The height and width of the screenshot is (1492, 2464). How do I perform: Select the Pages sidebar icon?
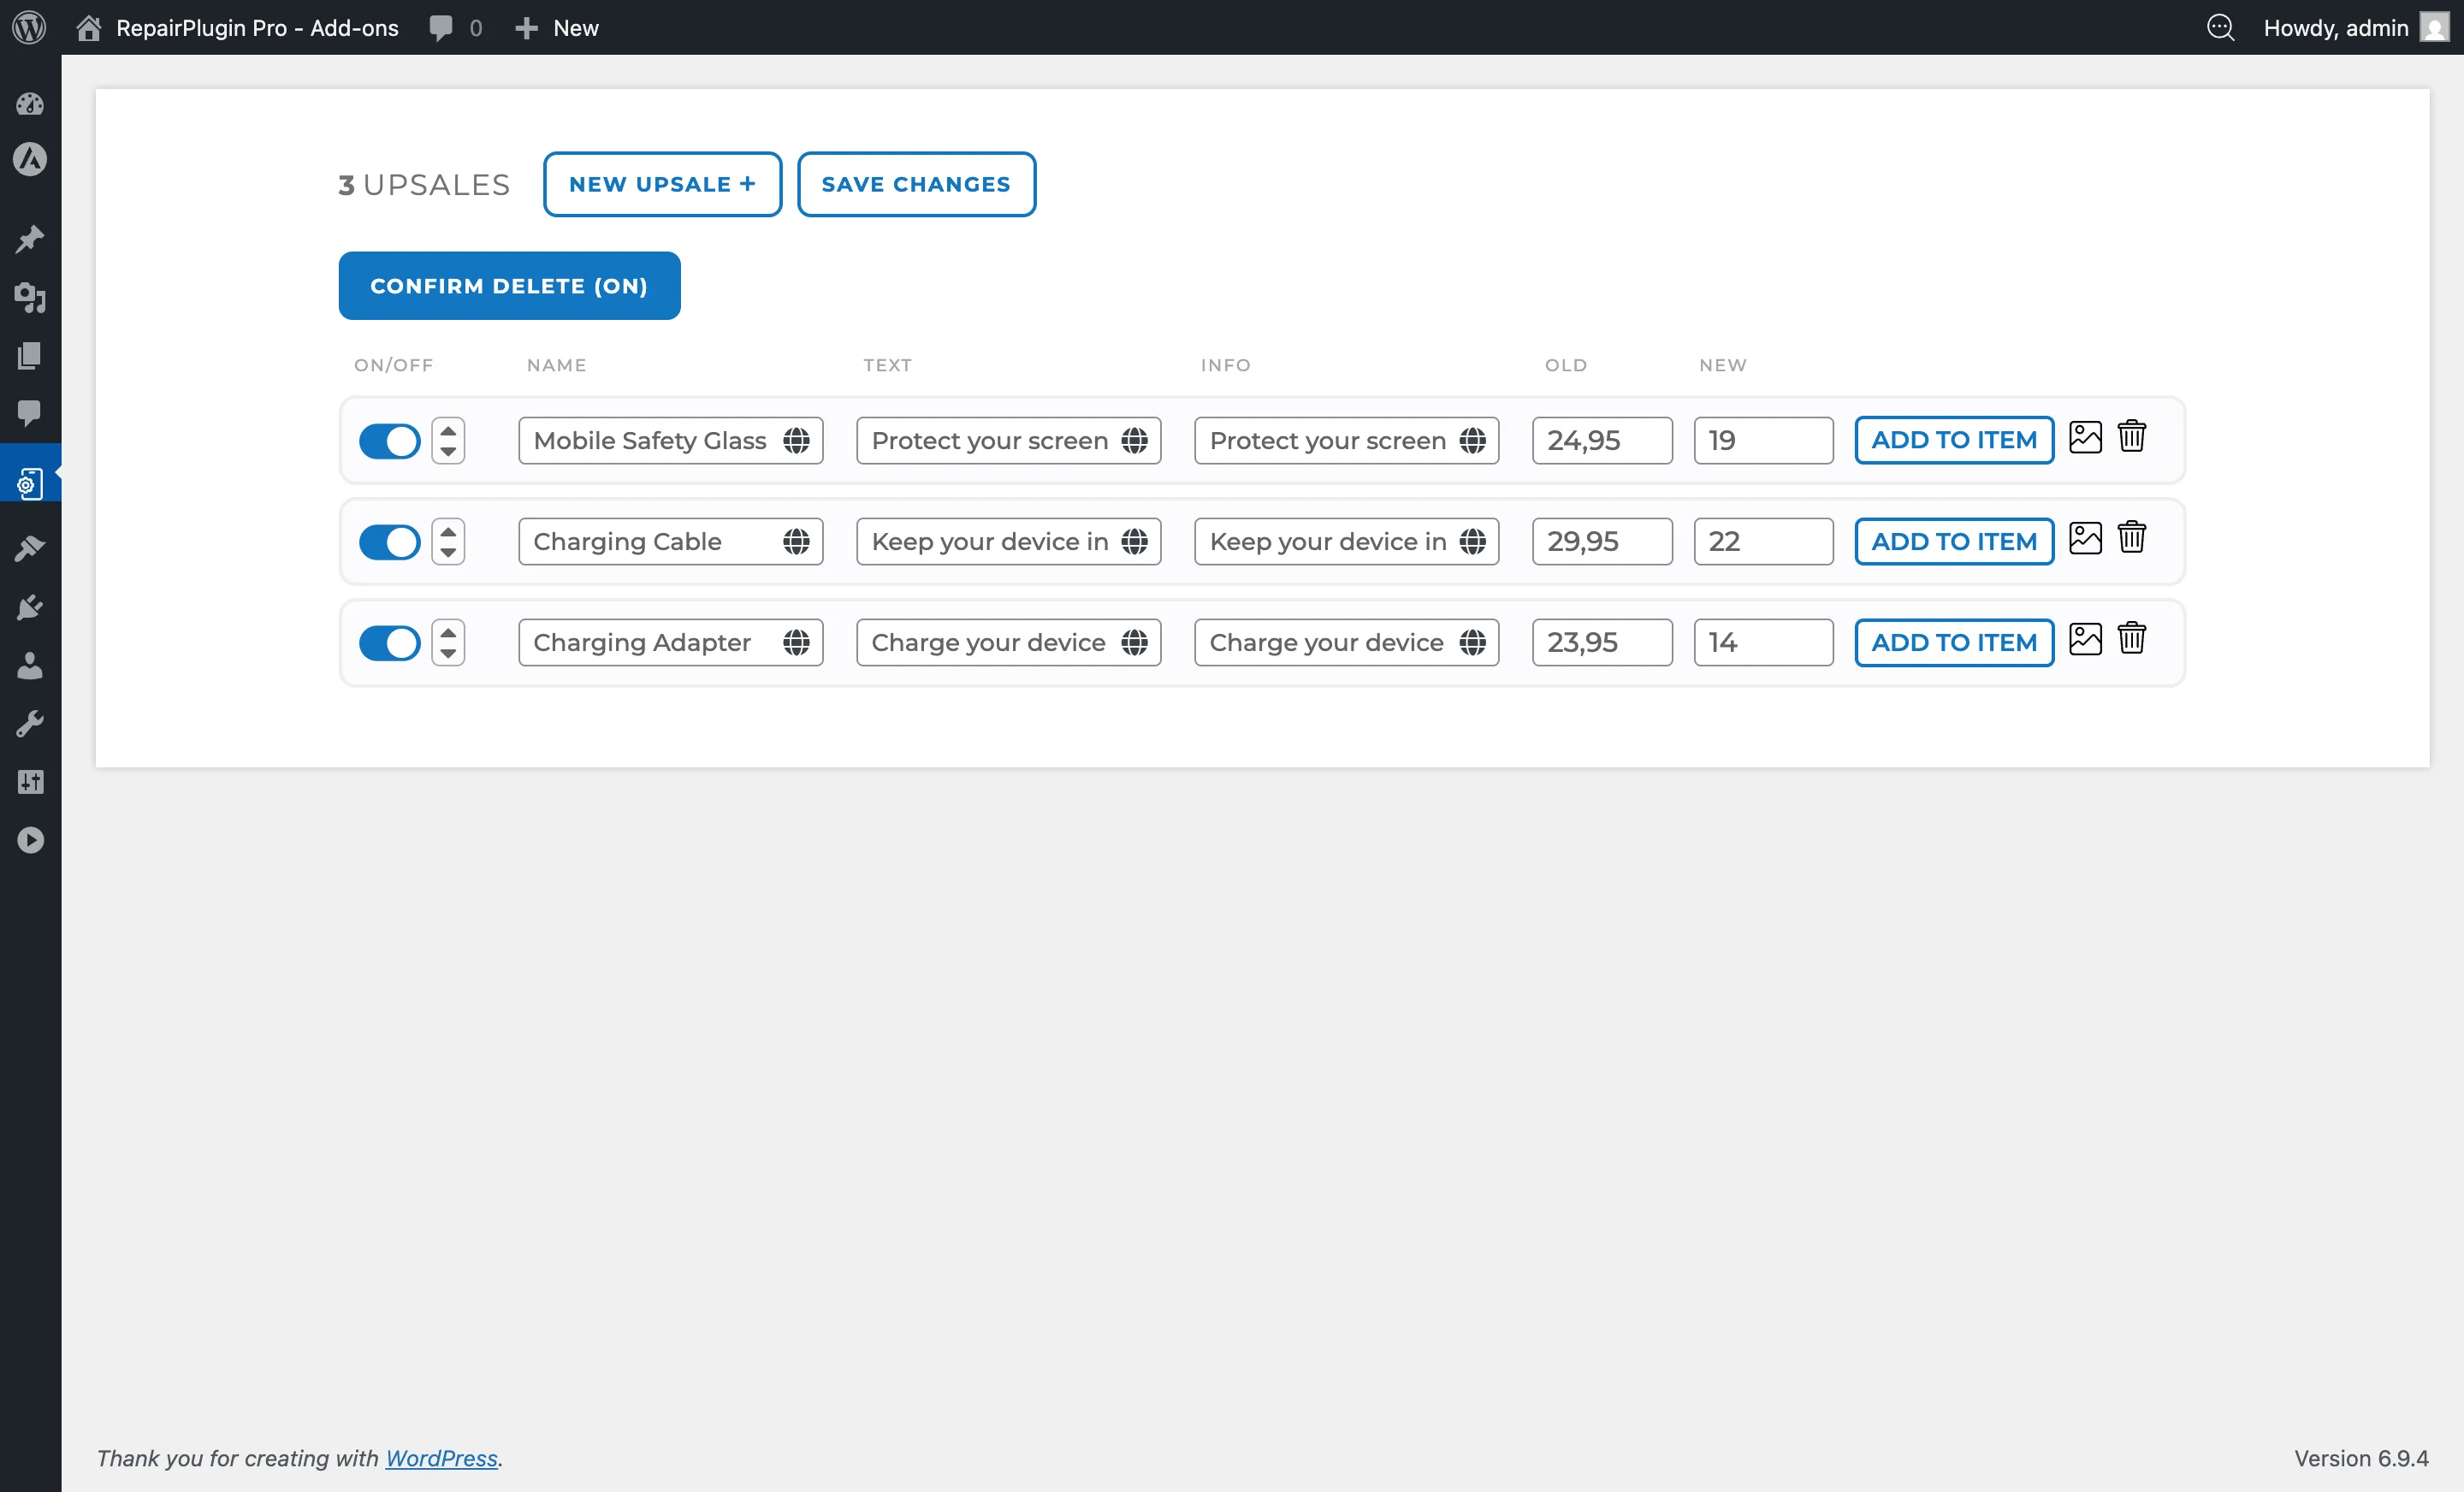[x=30, y=356]
